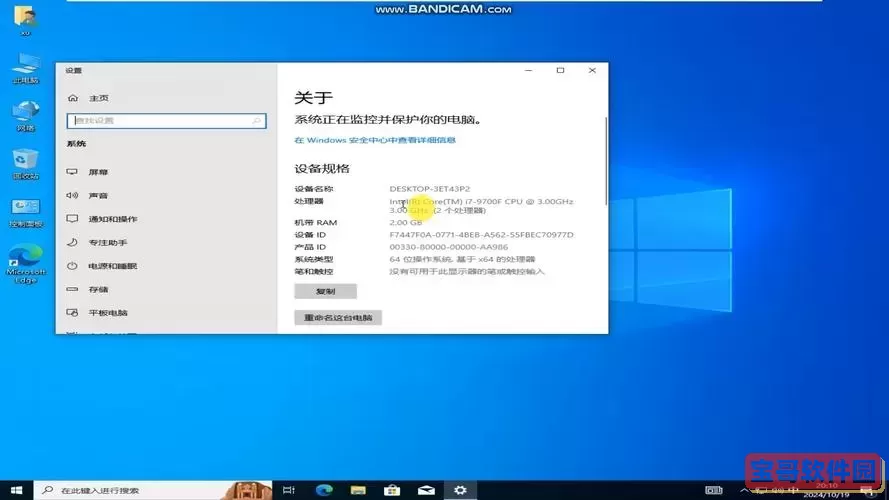This screenshot has width=889, height=500.
Task: Click the power icon beside 电源和睡眠
Action: pos(72,266)
